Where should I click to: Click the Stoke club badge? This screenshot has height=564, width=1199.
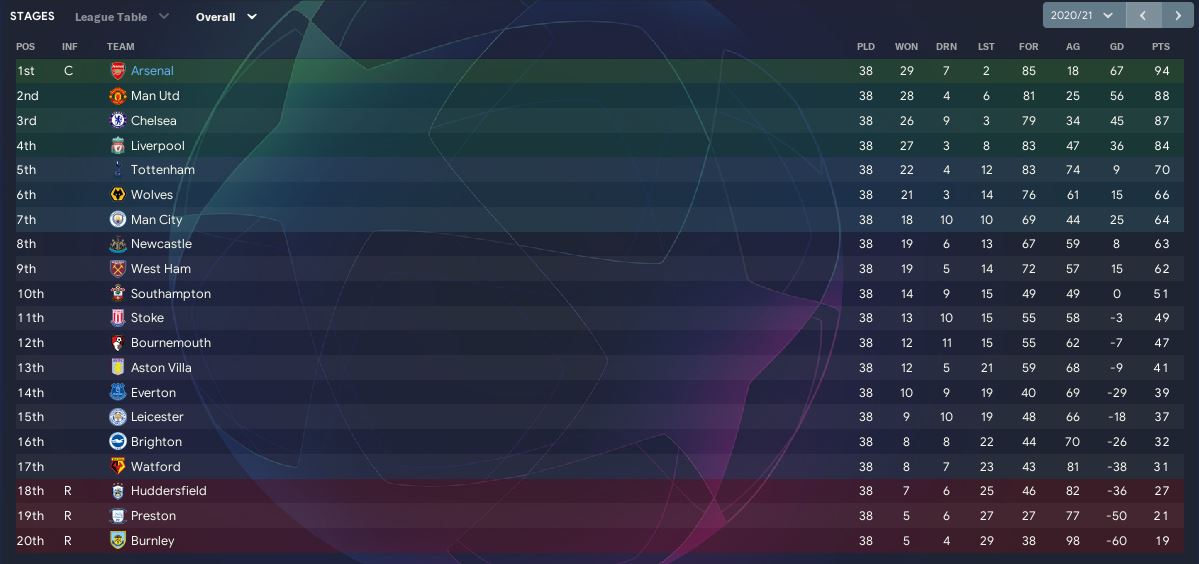click(x=118, y=318)
